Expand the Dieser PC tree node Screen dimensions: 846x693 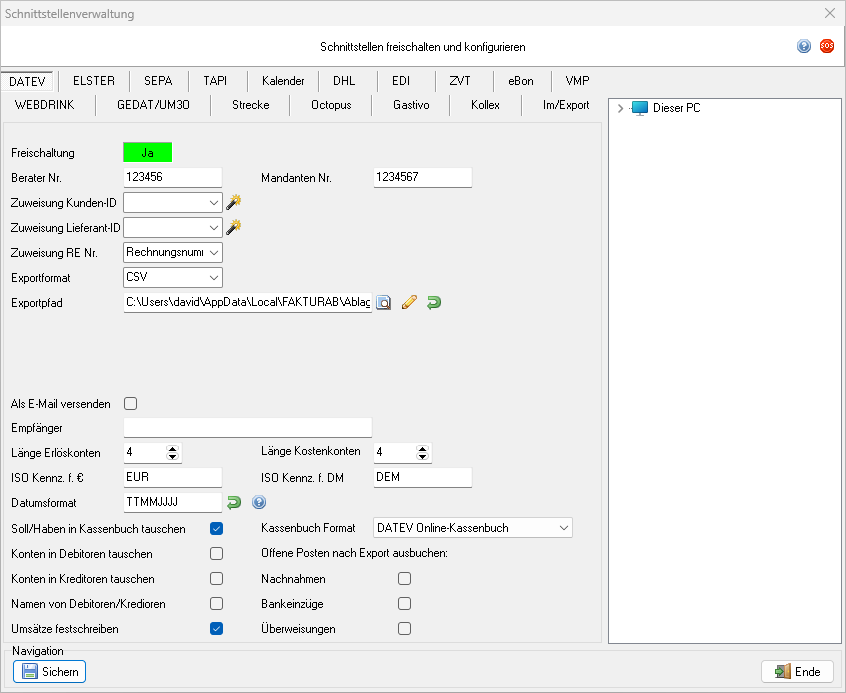click(620, 108)
